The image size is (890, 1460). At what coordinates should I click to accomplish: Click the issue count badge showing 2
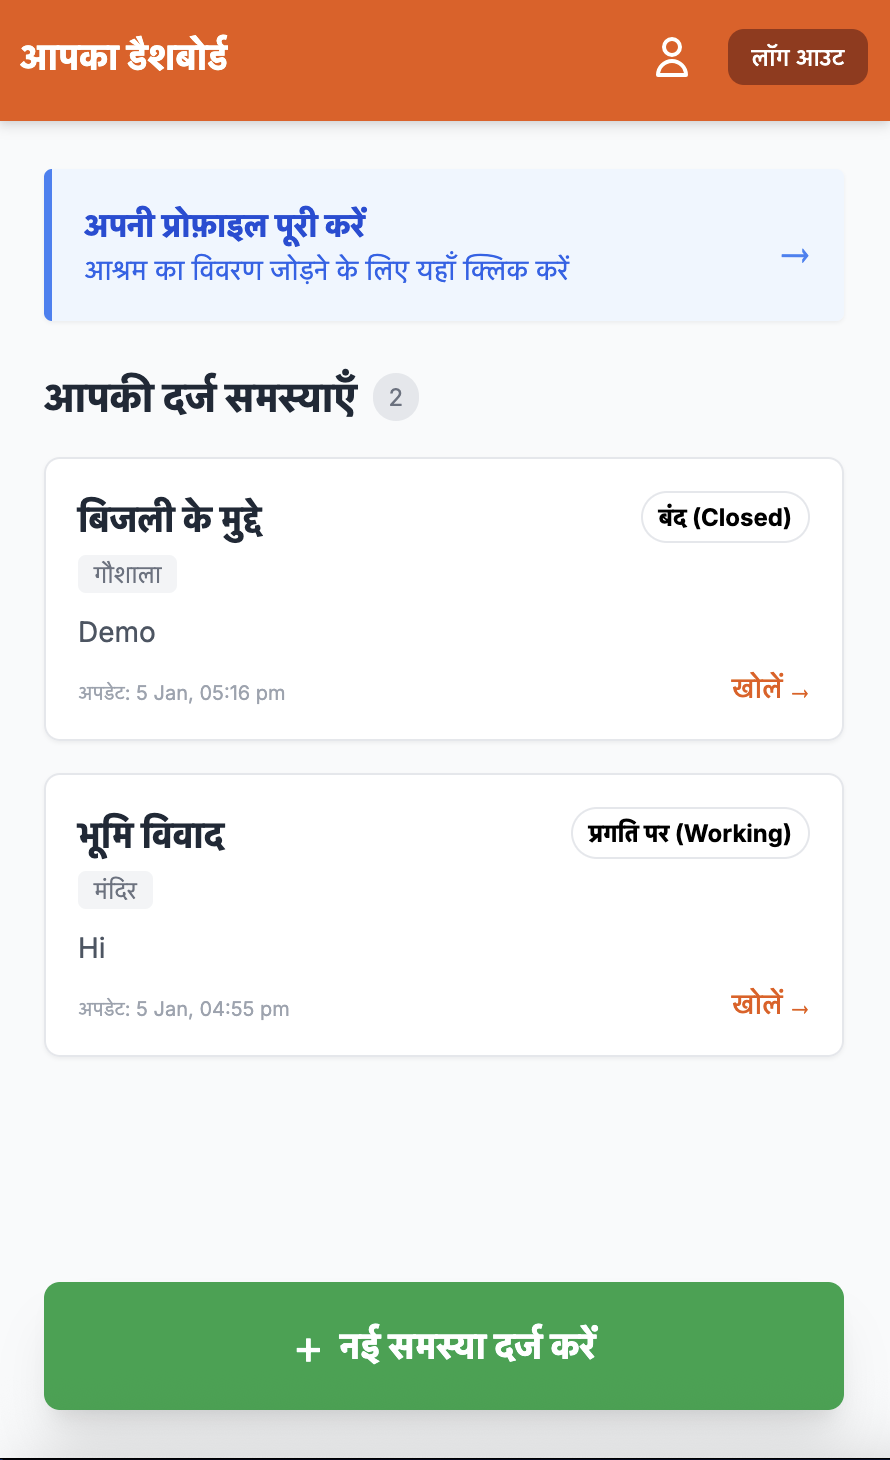click(x=396, y=398)
